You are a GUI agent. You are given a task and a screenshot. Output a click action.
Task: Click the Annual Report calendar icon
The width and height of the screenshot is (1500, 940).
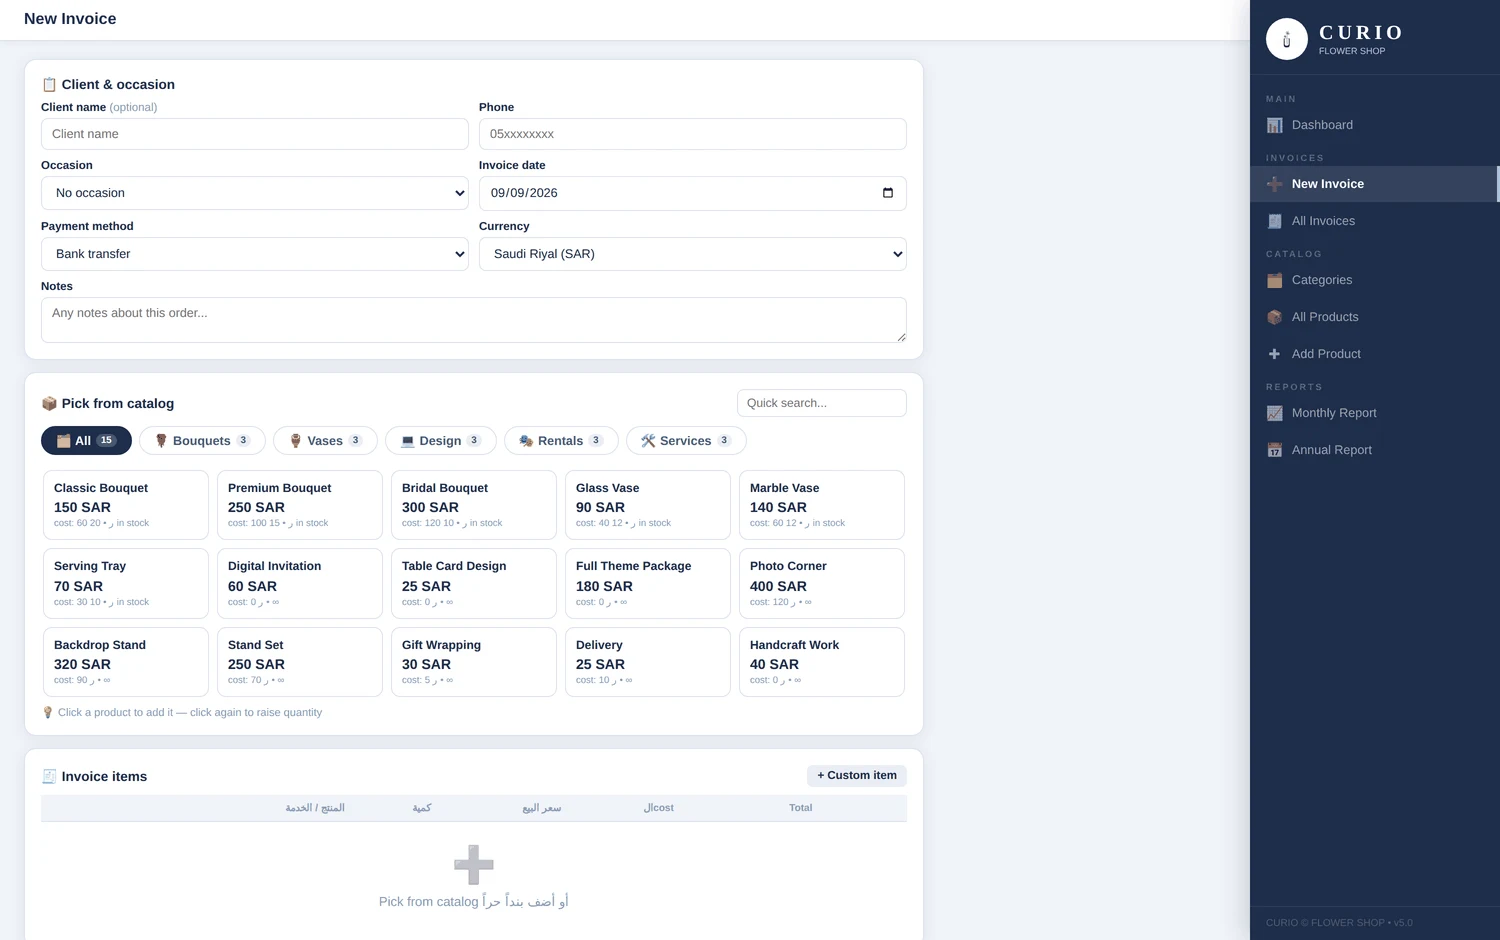[x=1274, y=450]
